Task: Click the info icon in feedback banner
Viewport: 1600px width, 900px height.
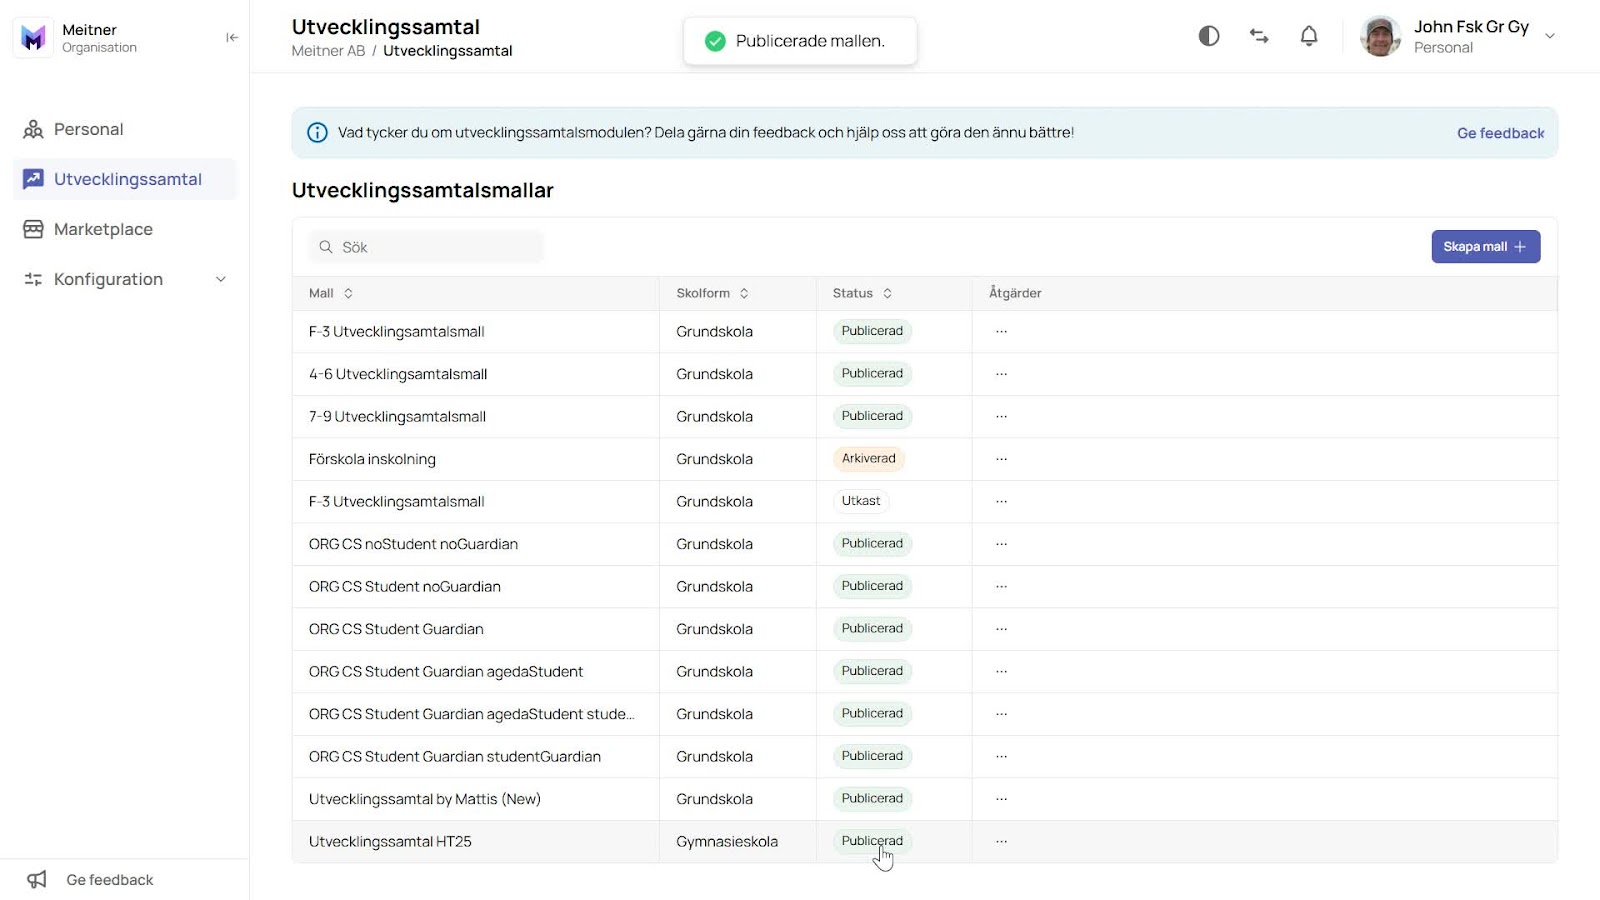Action: pyautogui.click(x=317, y=133)
